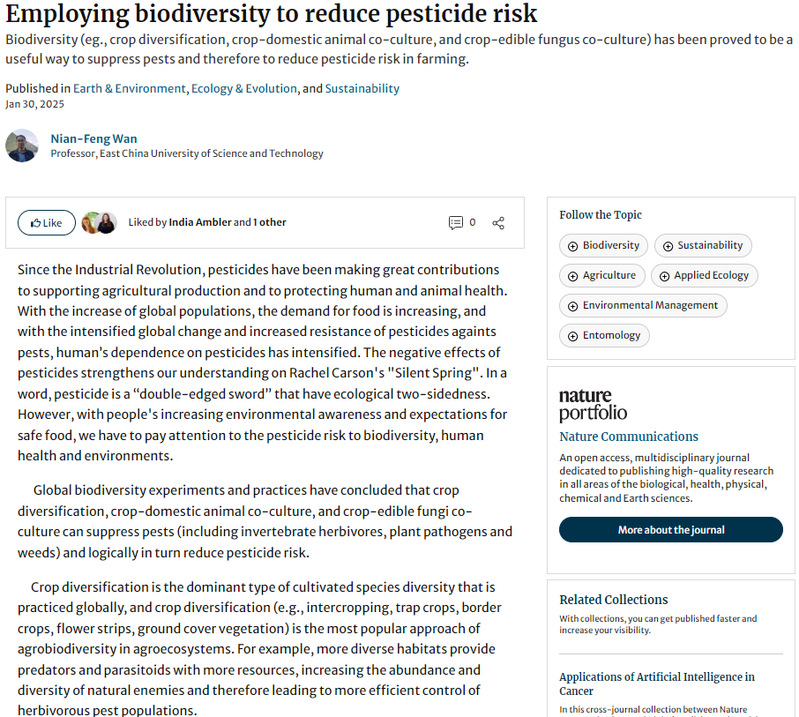This screenshot has height=717, width=799.
Task: Click the plus icon on Agriculture
Action: point(573,276)
